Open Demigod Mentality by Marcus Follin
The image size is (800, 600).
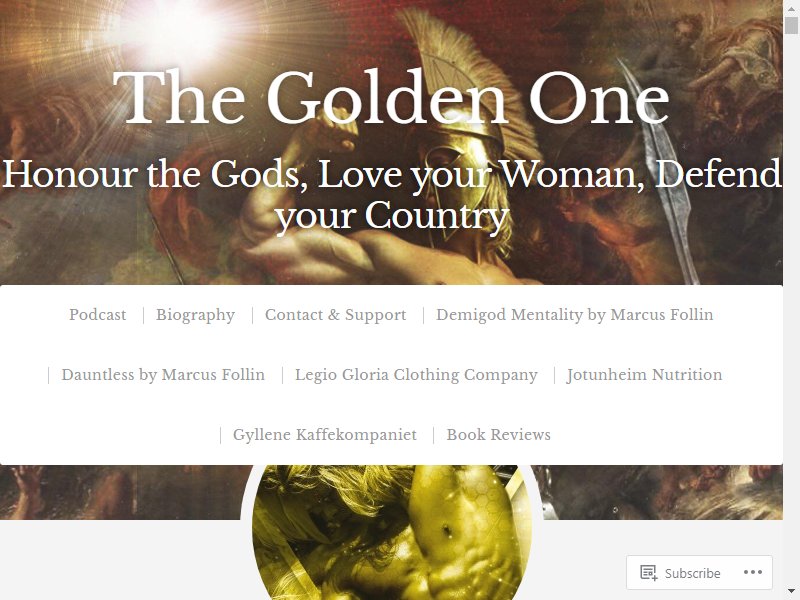point(574,315)
